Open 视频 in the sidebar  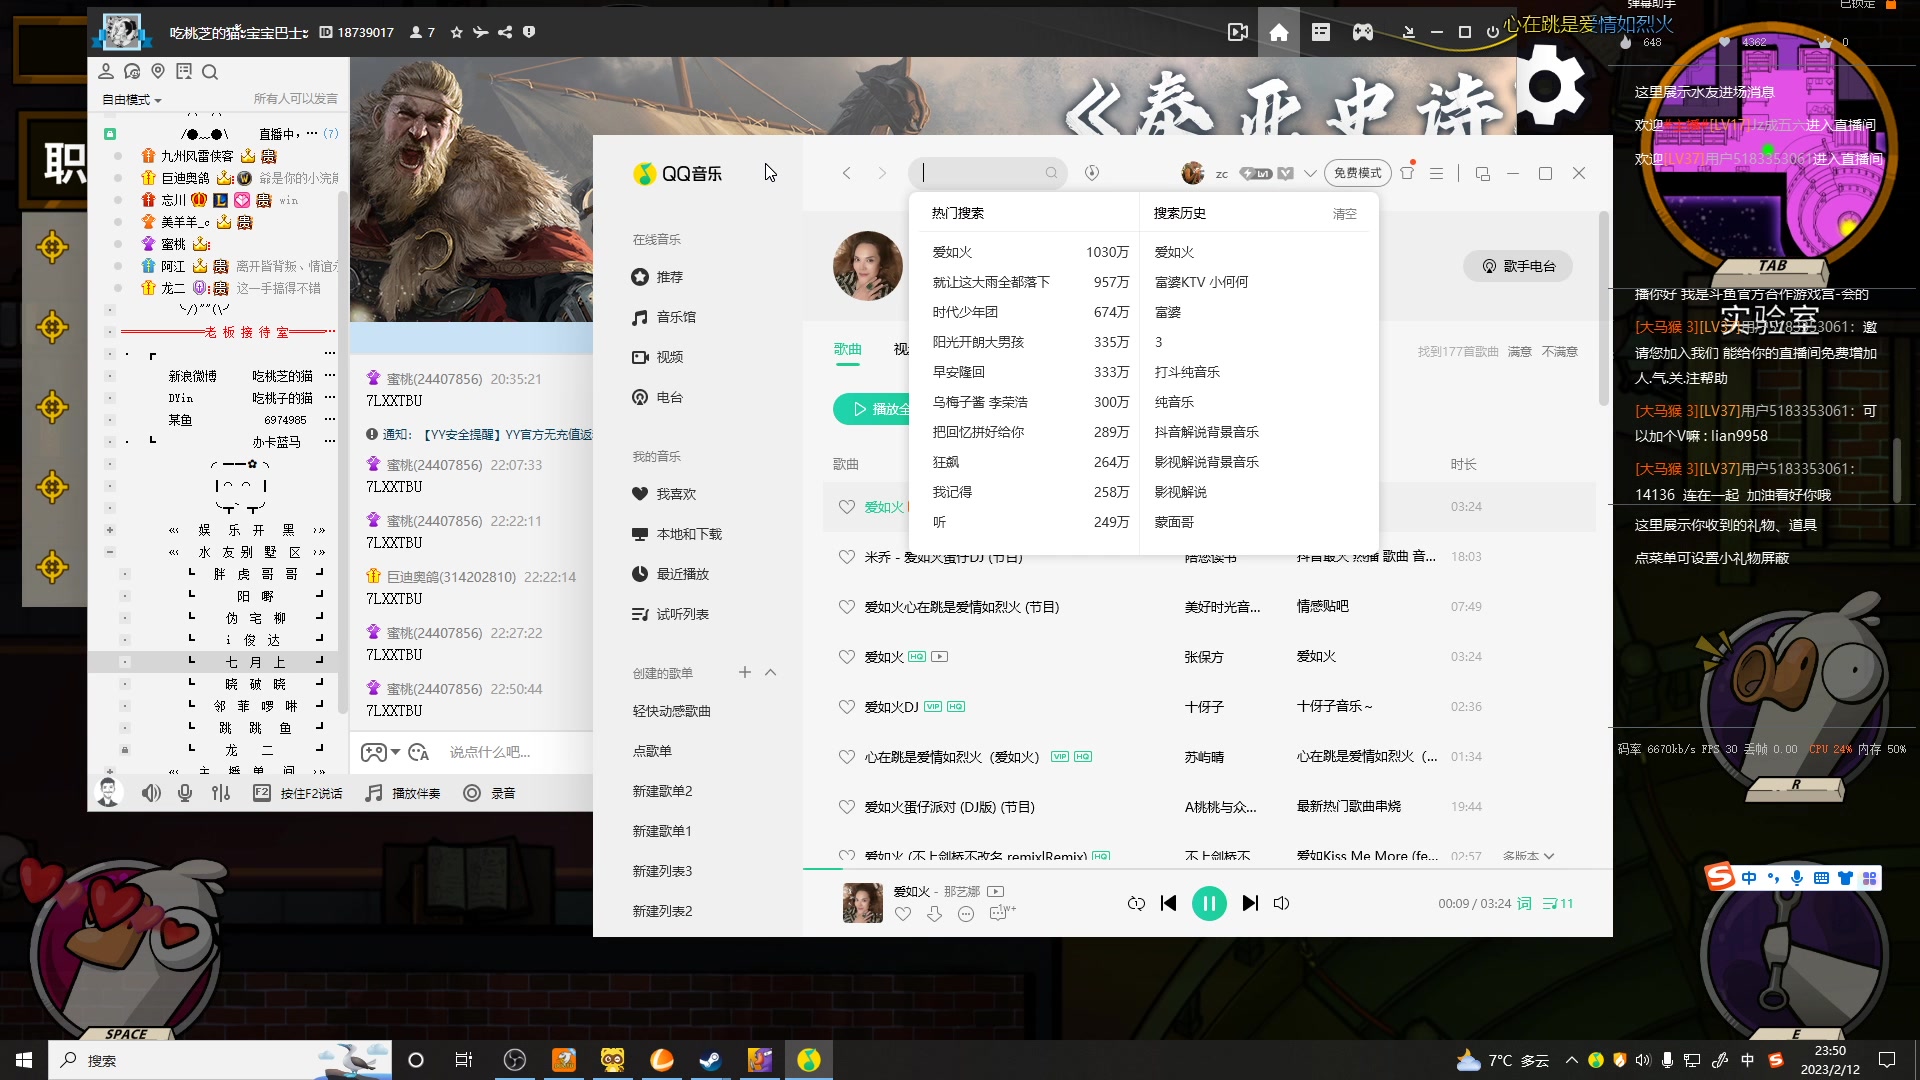click(x=669, y=357)
